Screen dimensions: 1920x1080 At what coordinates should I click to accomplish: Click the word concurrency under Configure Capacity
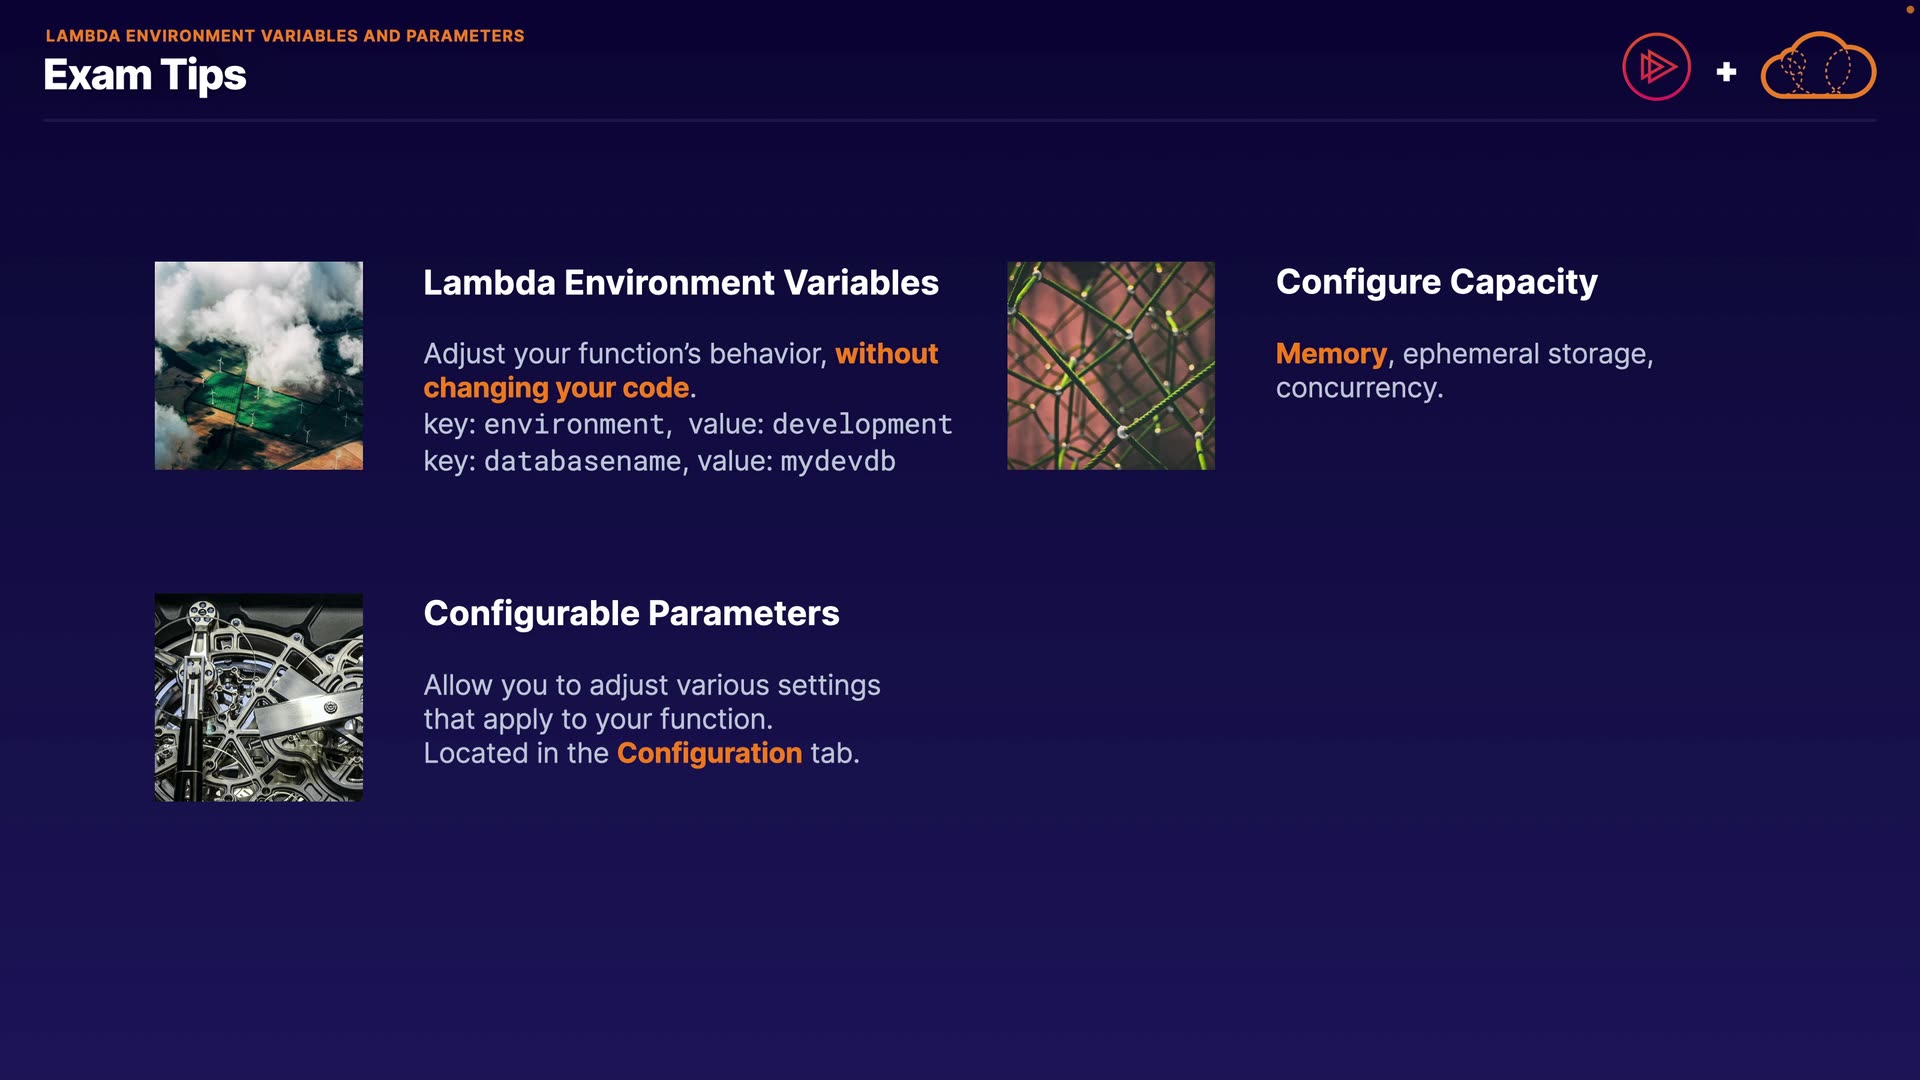click(x=1358, y=388)
